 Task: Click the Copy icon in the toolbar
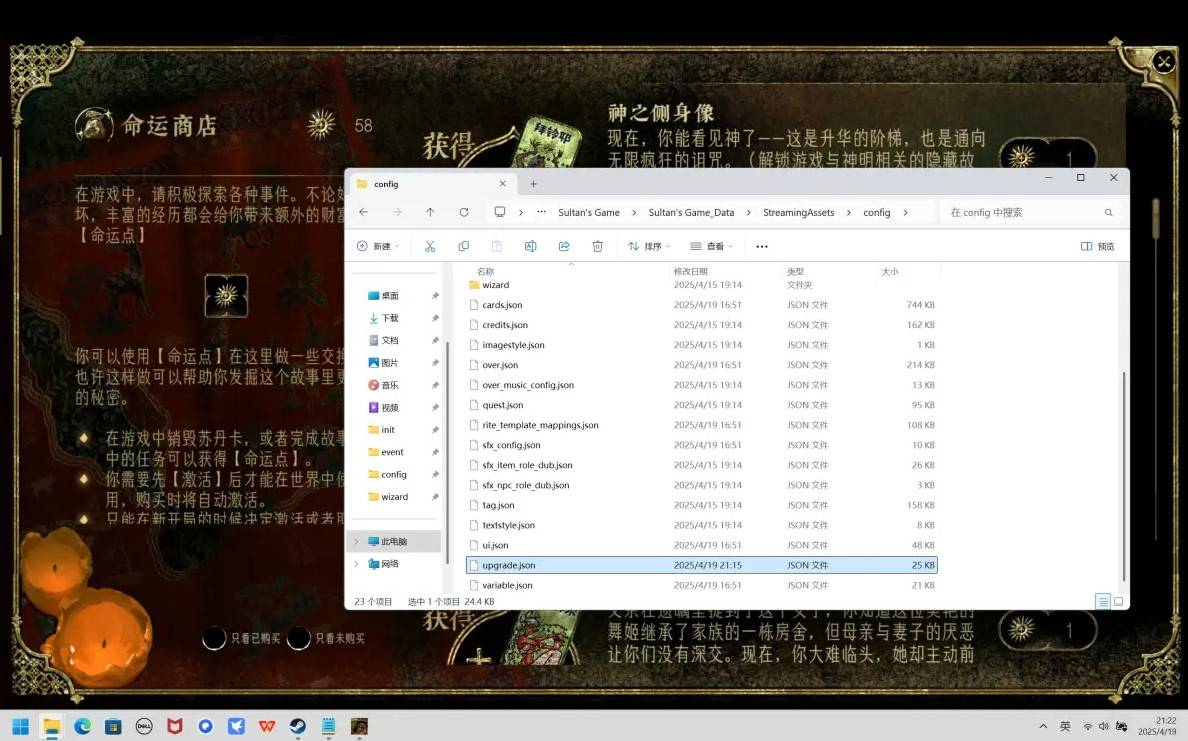462,245
